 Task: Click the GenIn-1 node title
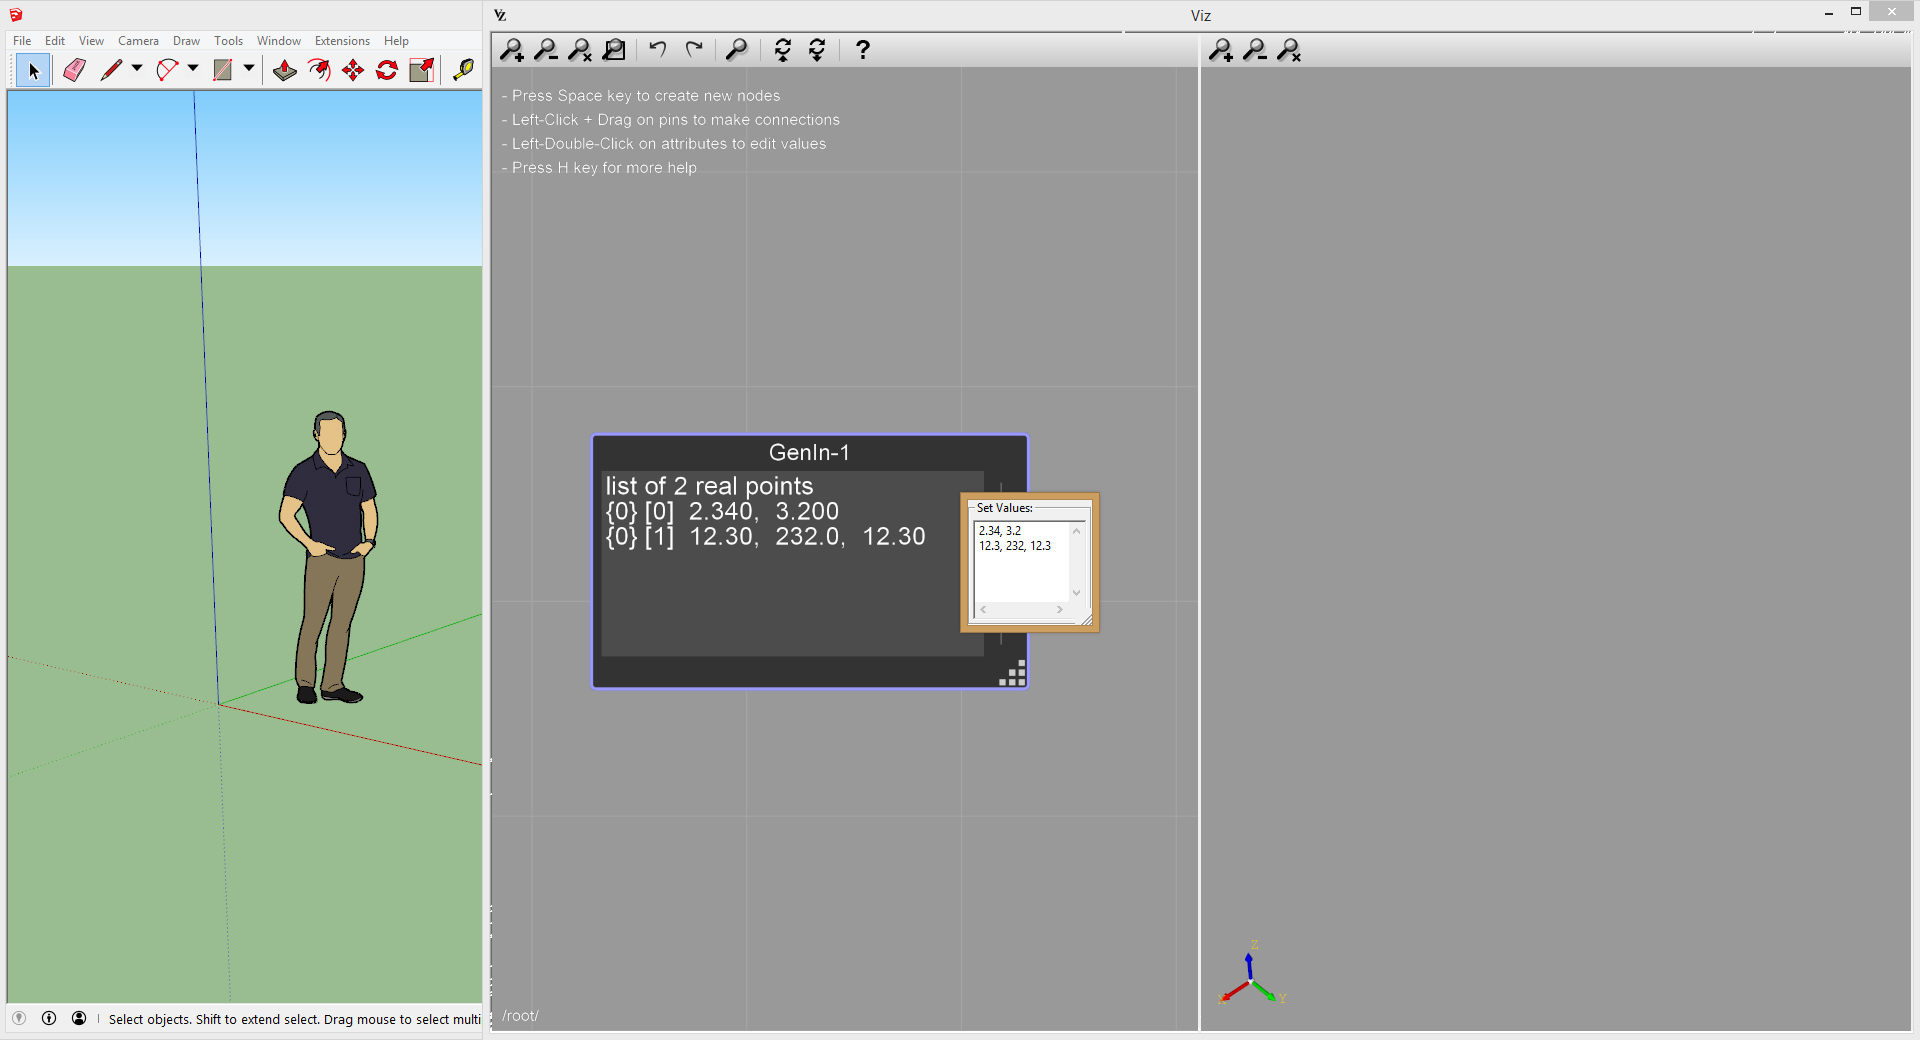point(809,453)
